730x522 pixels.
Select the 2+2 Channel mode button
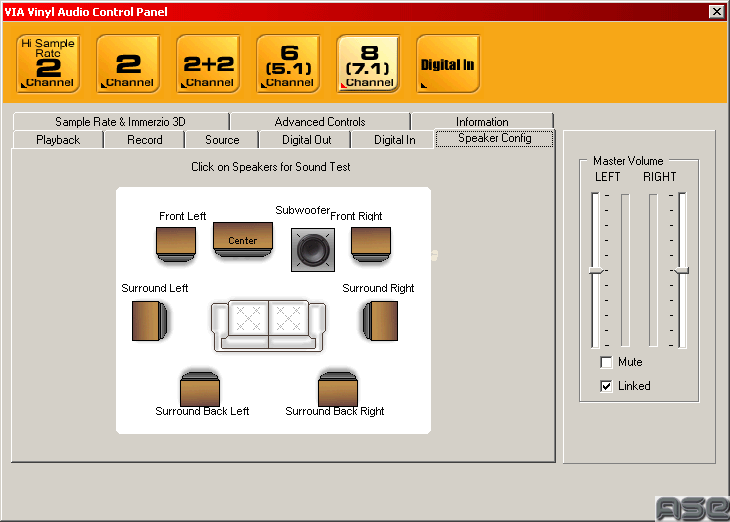[x=209, y=64]
